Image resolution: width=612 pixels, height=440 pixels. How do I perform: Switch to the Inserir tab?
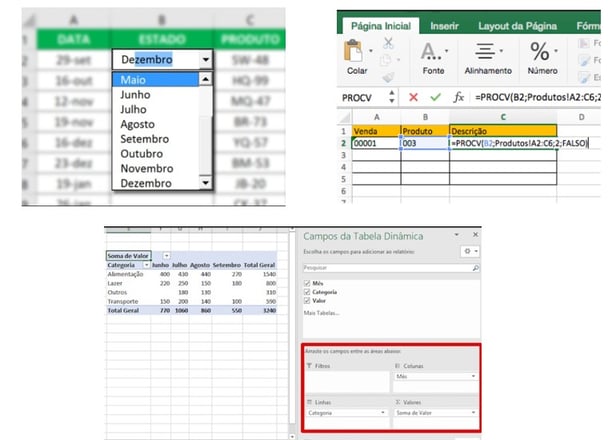tap(444, 26)
